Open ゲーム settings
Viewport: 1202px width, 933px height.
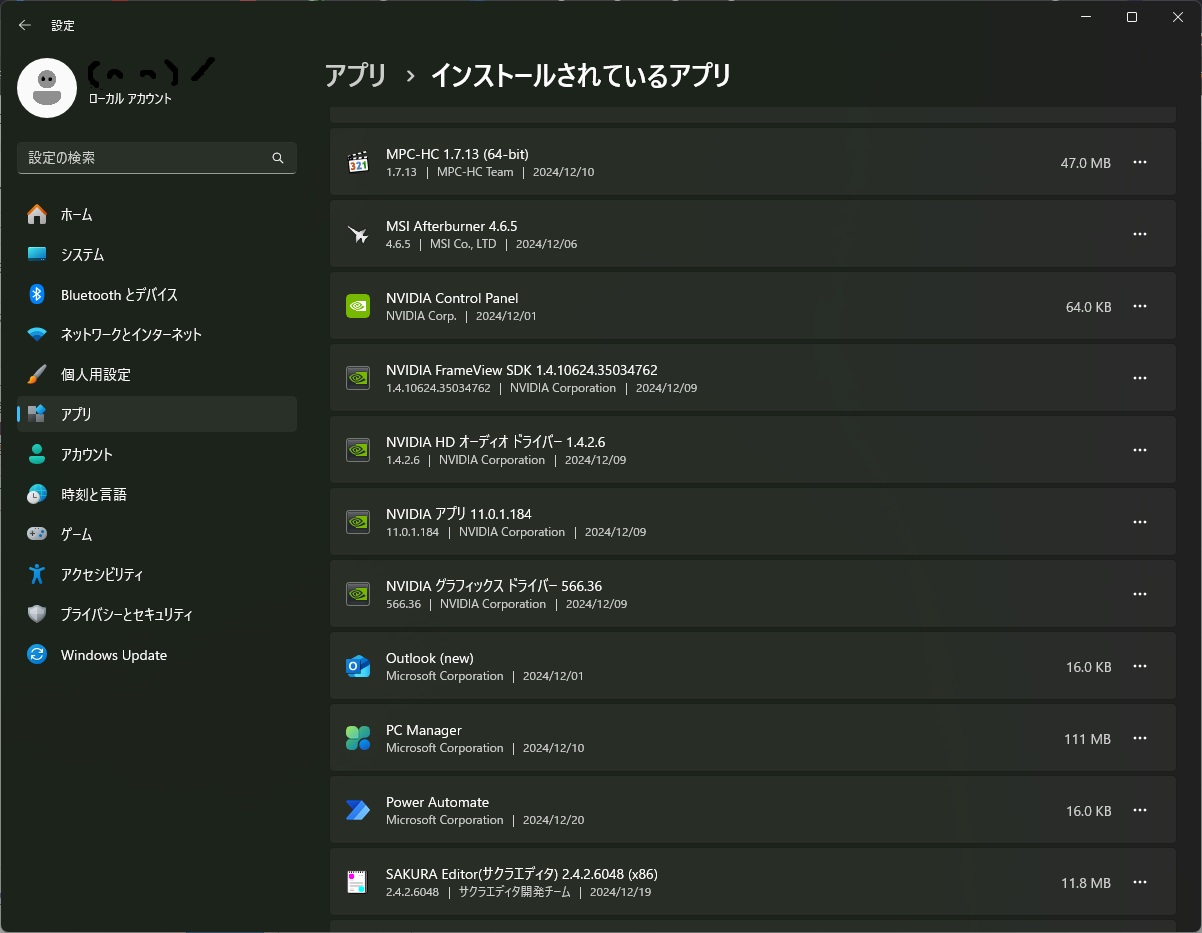click(x=157, y=534)
